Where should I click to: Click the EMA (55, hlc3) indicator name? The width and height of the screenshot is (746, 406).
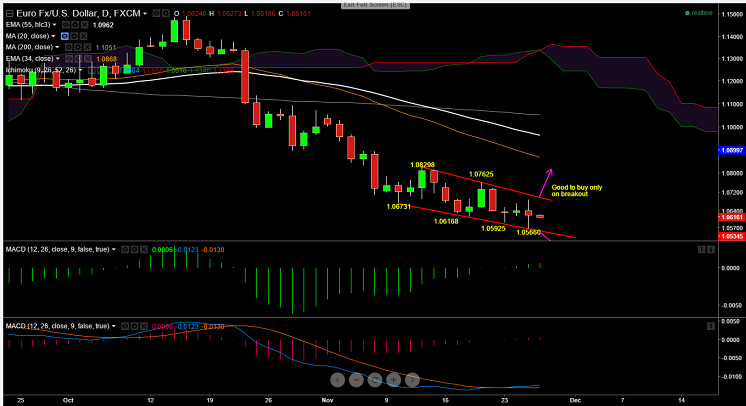28,25
